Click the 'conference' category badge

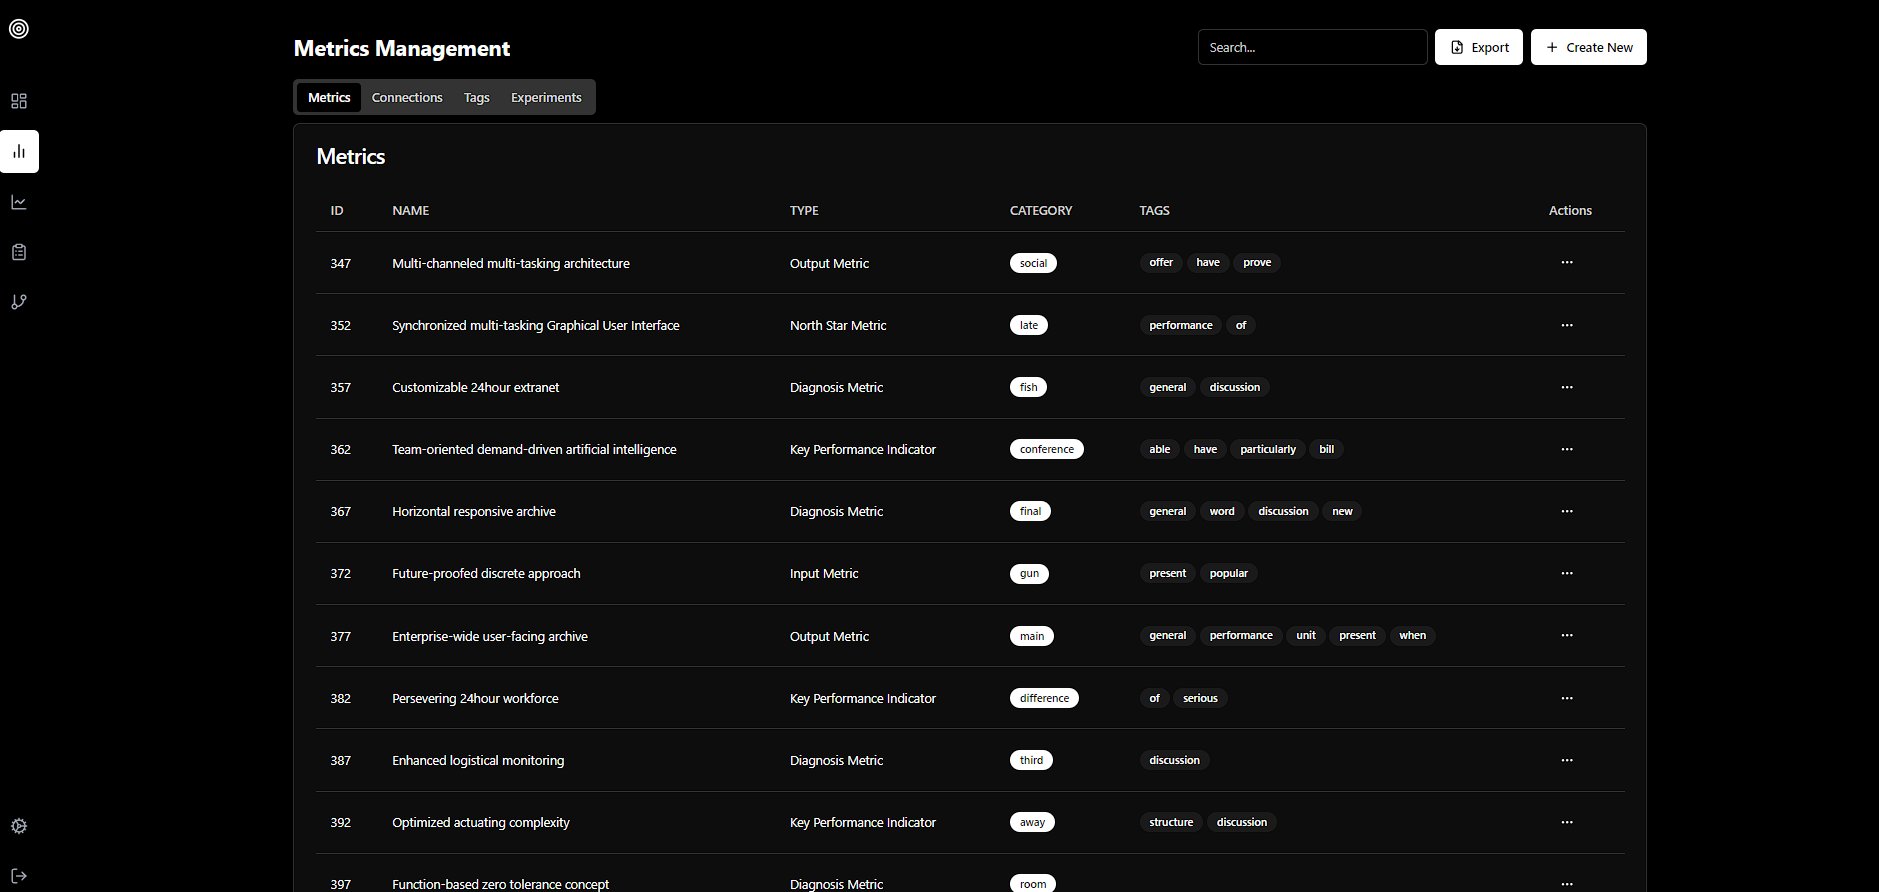(x=1047, y=449)
